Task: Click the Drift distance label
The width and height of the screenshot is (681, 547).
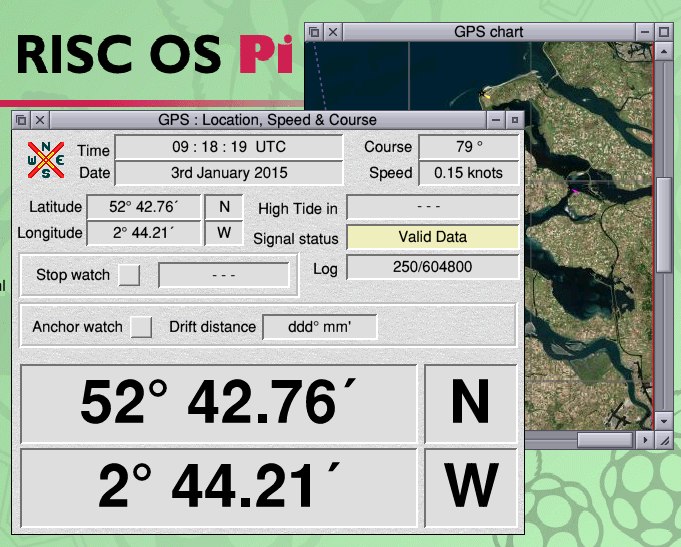Action: (x=212, y=327)
